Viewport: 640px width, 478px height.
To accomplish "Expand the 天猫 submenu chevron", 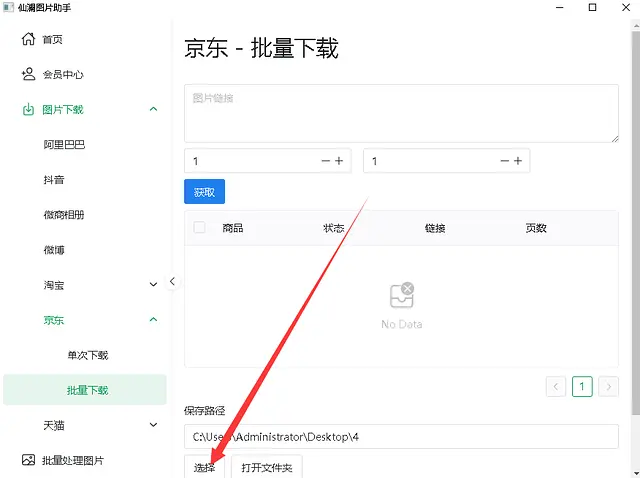I will (x=153, y=425).
